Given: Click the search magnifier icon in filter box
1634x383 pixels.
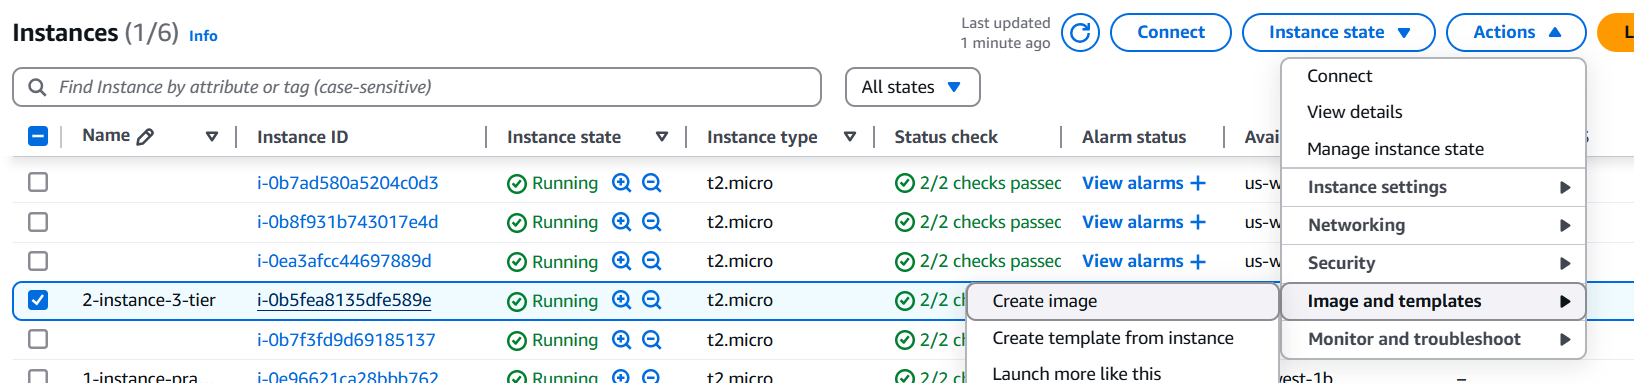Looking at the screenshot, I should [37, 87].
